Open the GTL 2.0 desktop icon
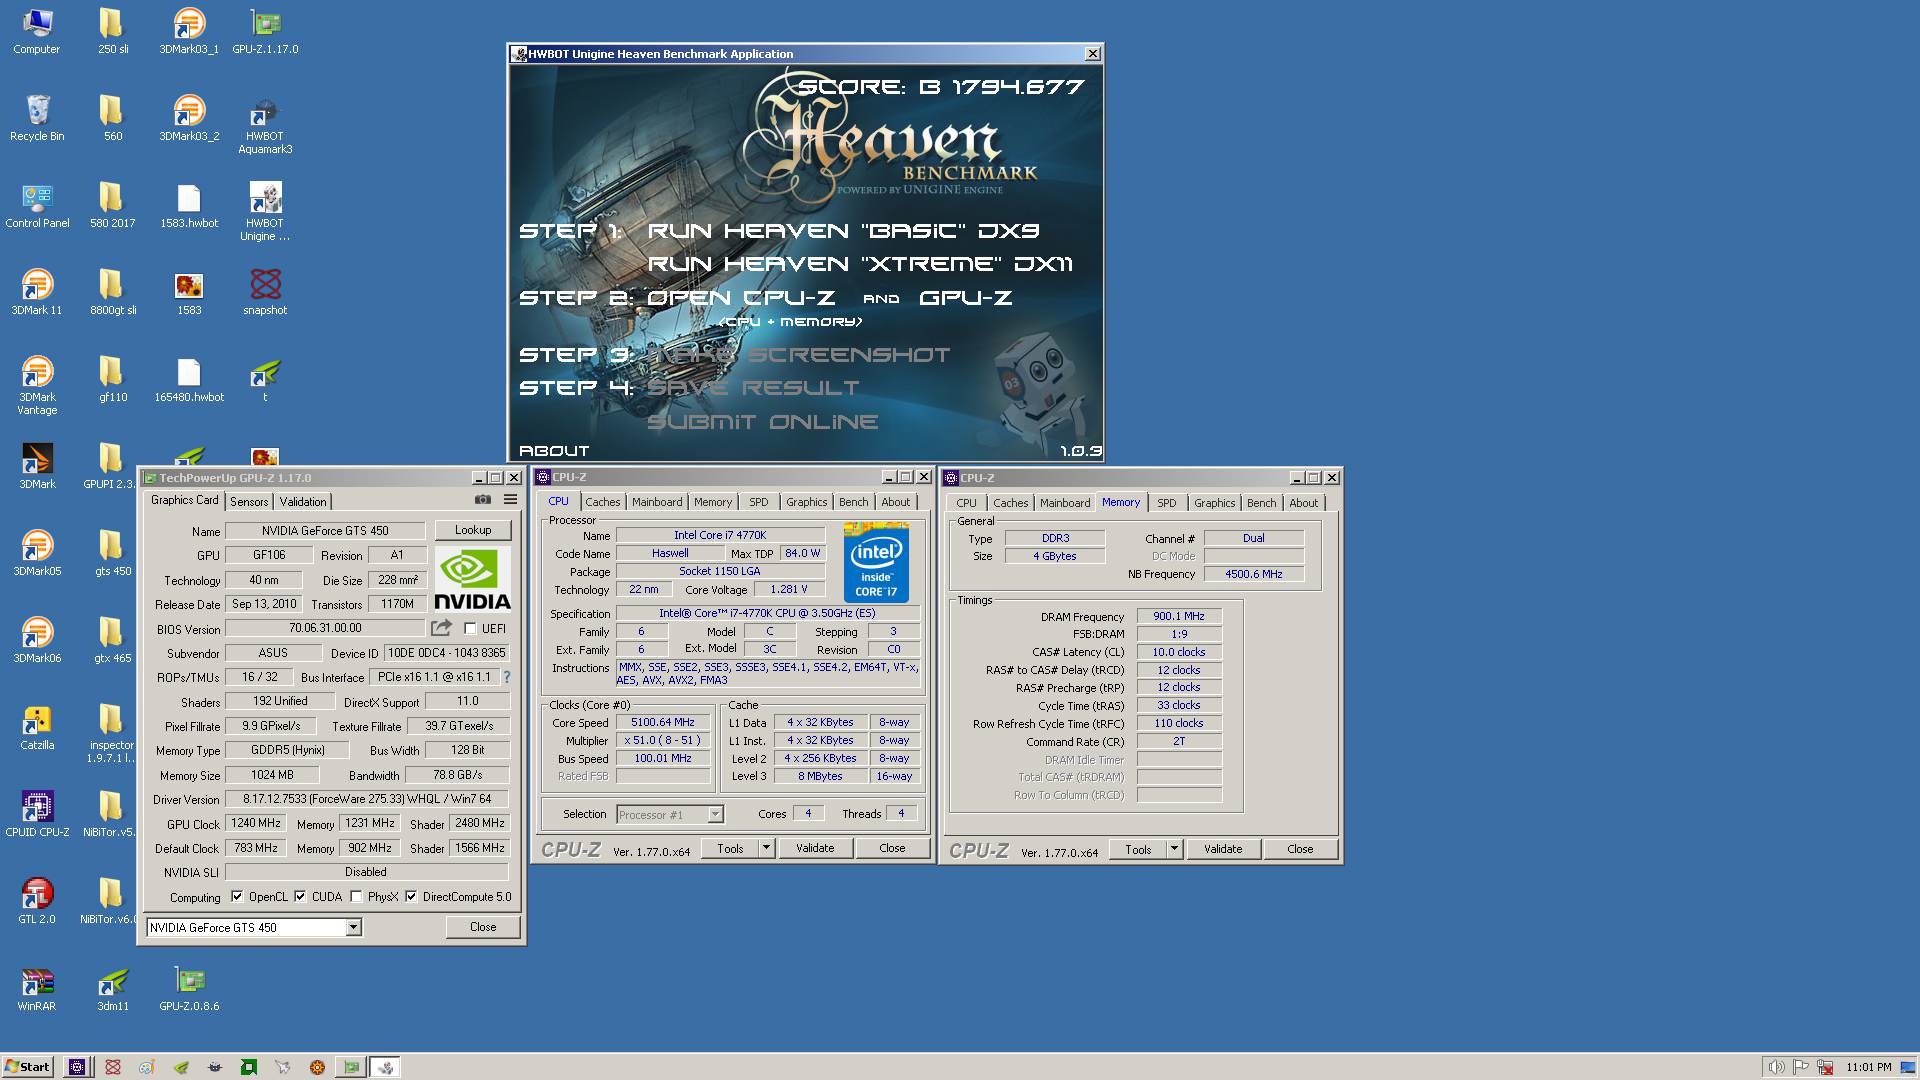 37,902
